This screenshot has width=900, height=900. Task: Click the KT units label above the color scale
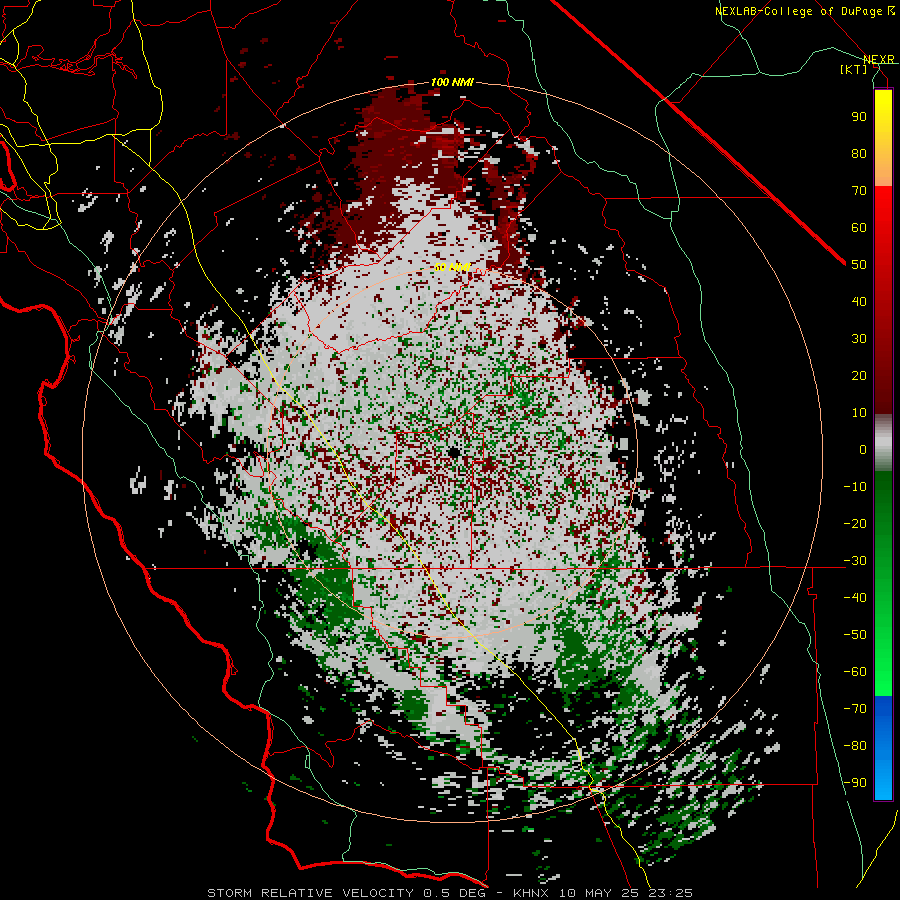pos(854,69)
